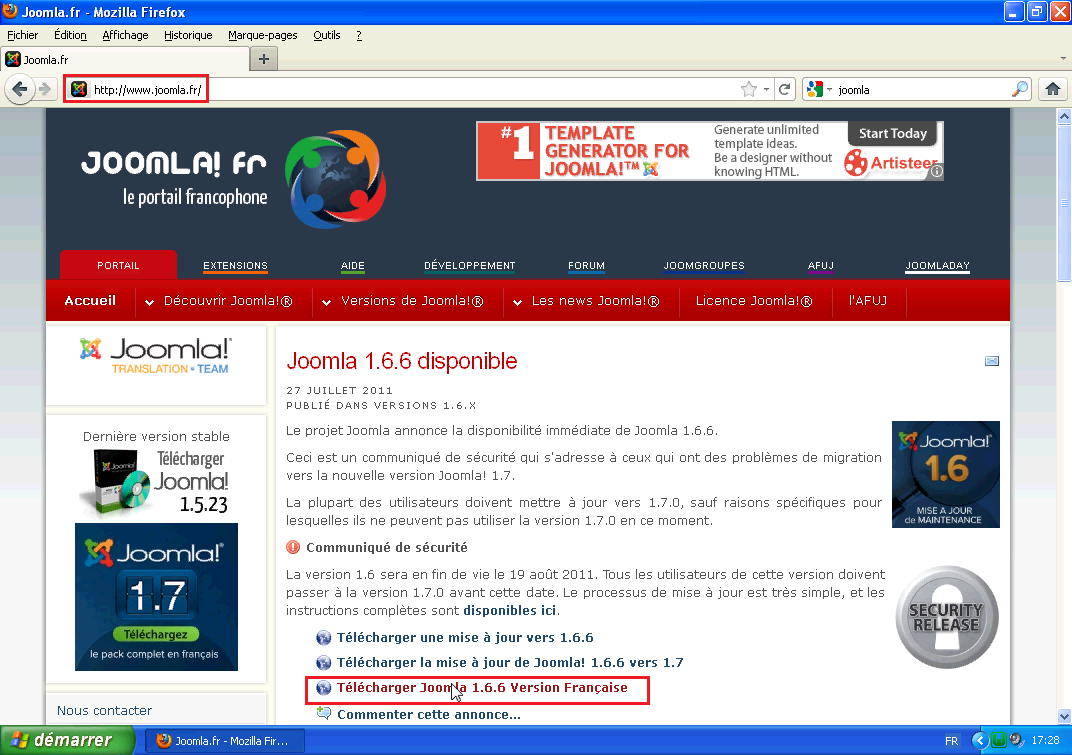Expand the Les news Joomla! menu chevron

518,302
